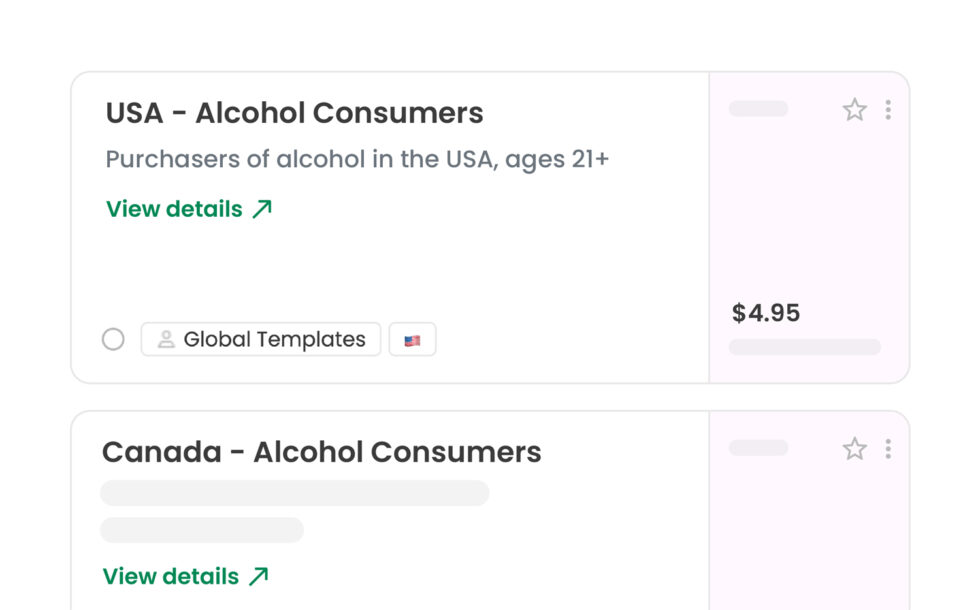
Task: Star the Canada Alcohol Consumers template
Action: tap(854, 449)
